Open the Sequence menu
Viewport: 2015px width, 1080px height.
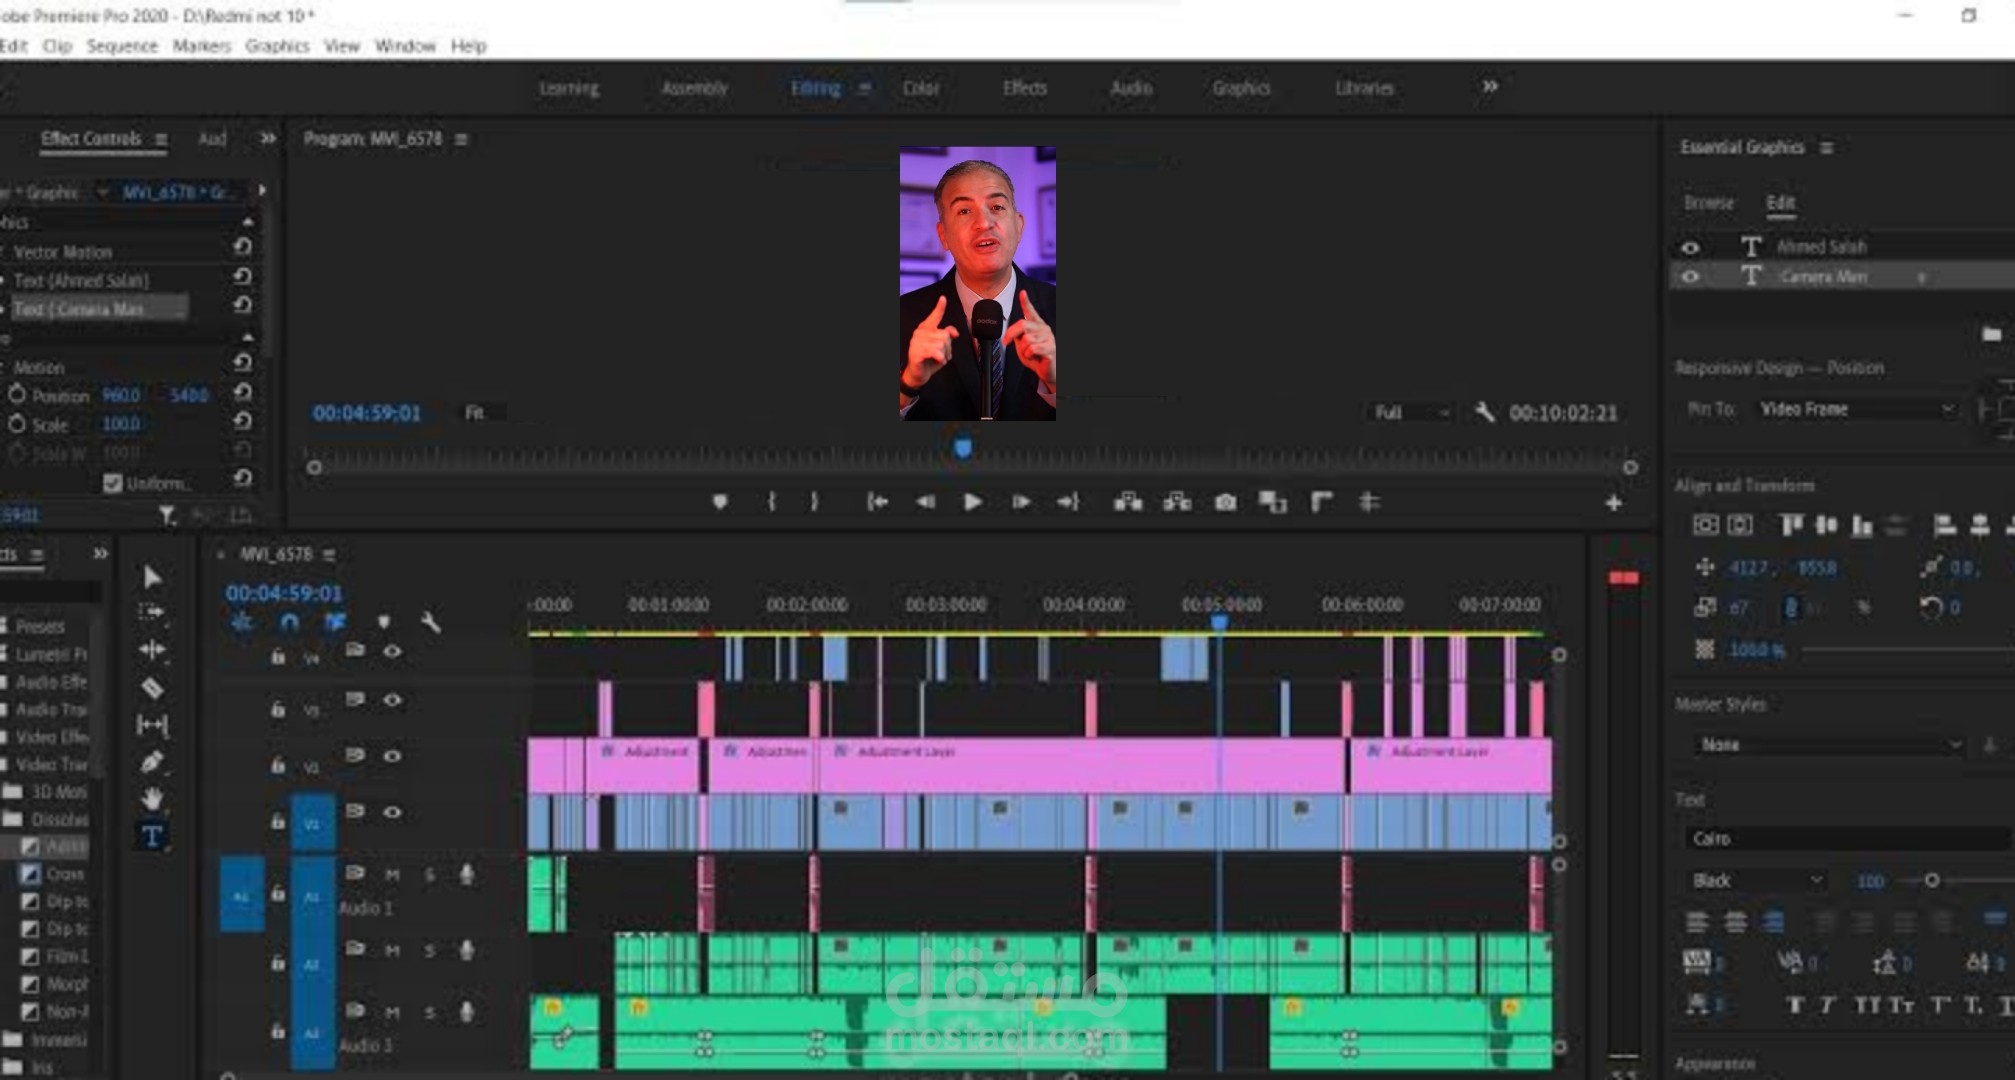[122, 46]
